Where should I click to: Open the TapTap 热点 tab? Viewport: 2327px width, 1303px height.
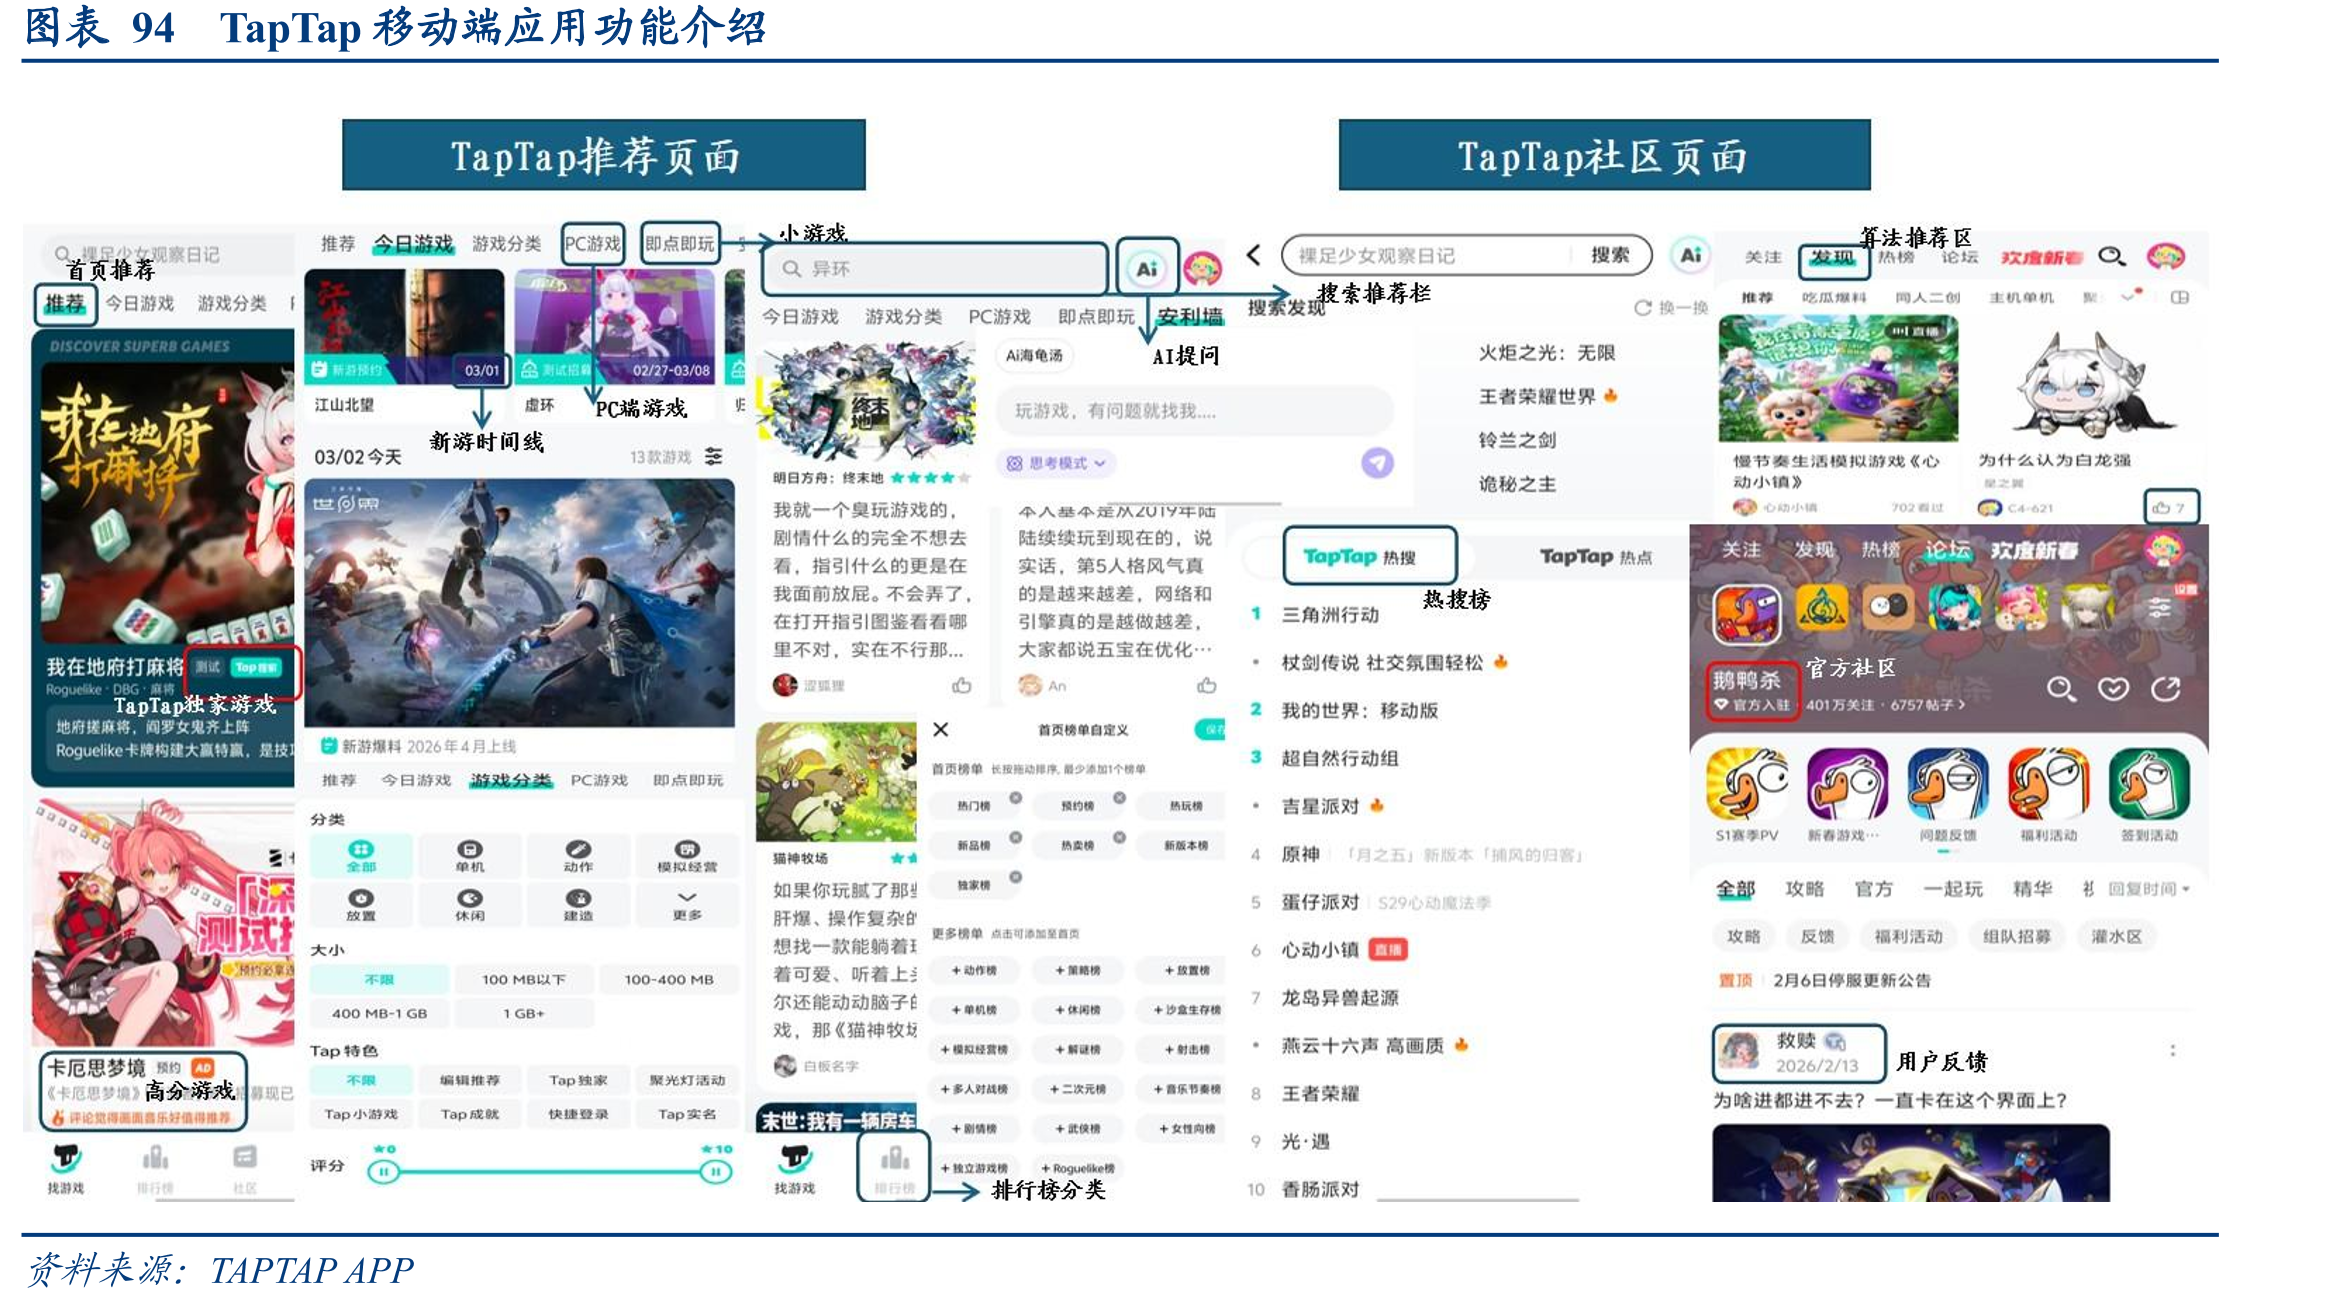click(1595, 557)
